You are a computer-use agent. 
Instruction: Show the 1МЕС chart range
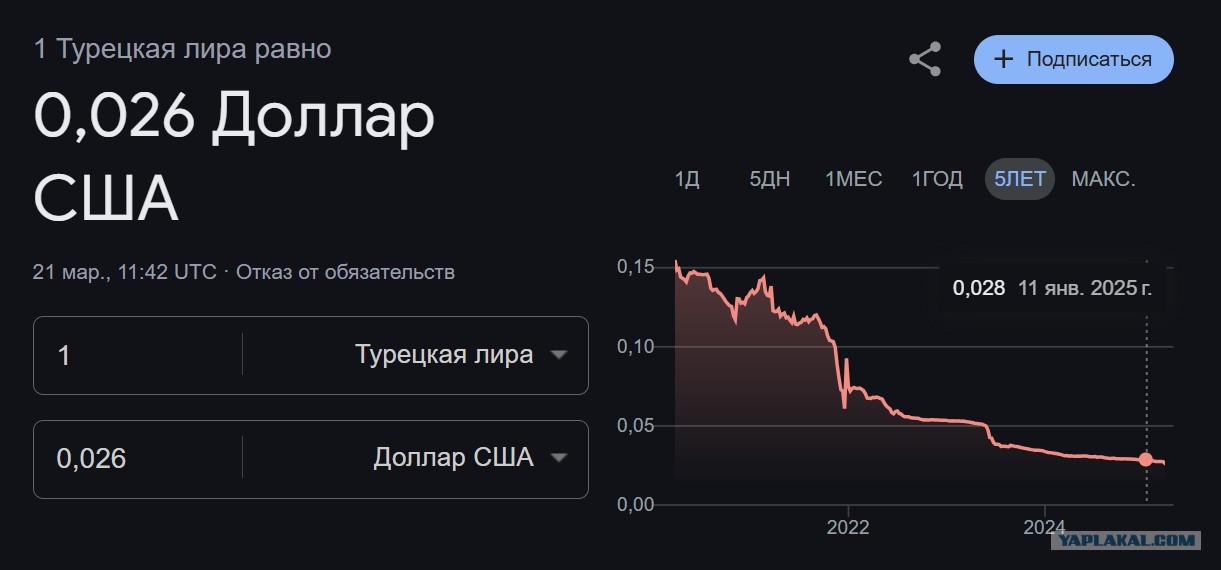[853, 179]
